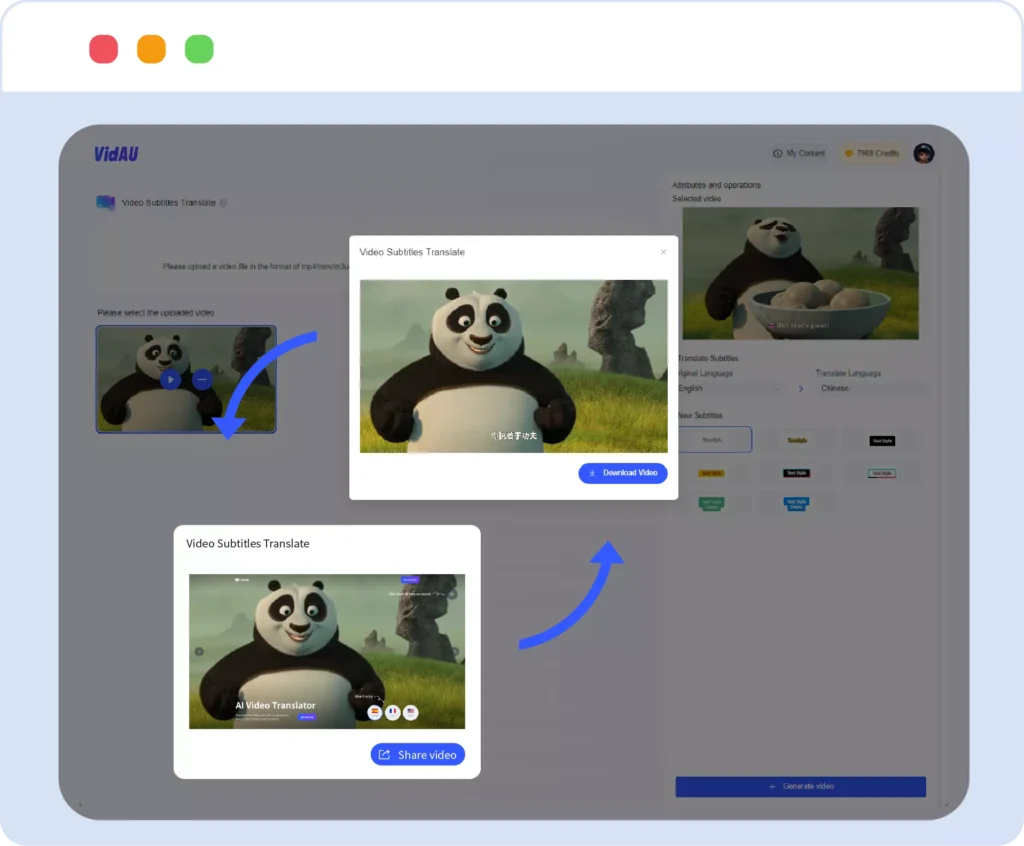Choose the yellow background subtitle style
Viewport: 1024px width, 846px height.
click(711, 473)
